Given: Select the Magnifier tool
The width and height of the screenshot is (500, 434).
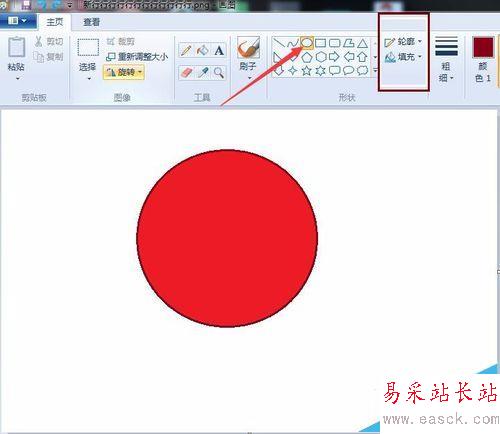Looking at the screenshot, I should coord(219,72).
